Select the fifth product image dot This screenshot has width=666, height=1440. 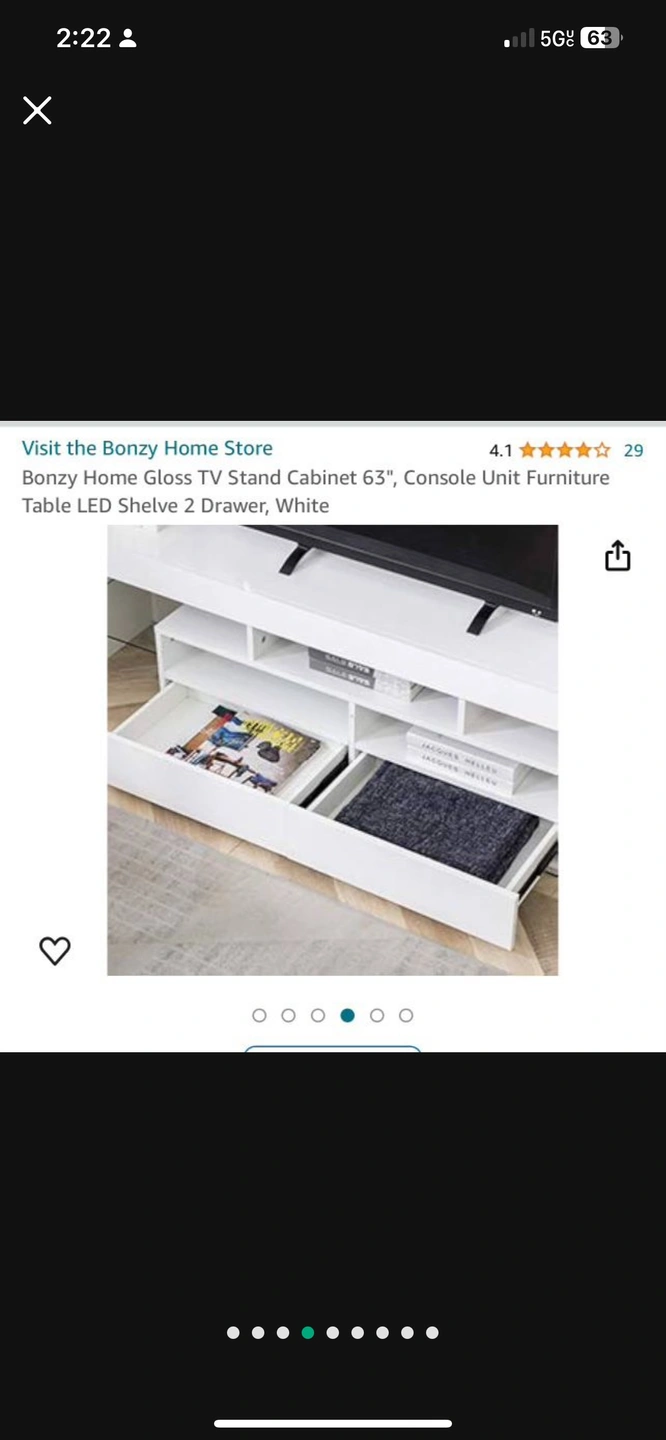[377, 1015]
